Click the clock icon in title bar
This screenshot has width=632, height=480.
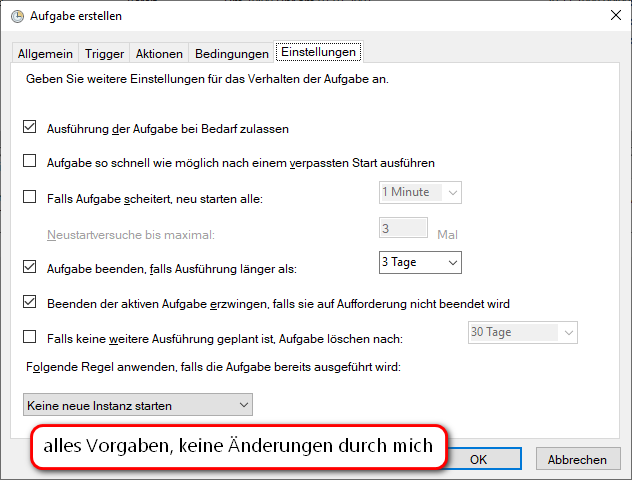coord(17,17)
